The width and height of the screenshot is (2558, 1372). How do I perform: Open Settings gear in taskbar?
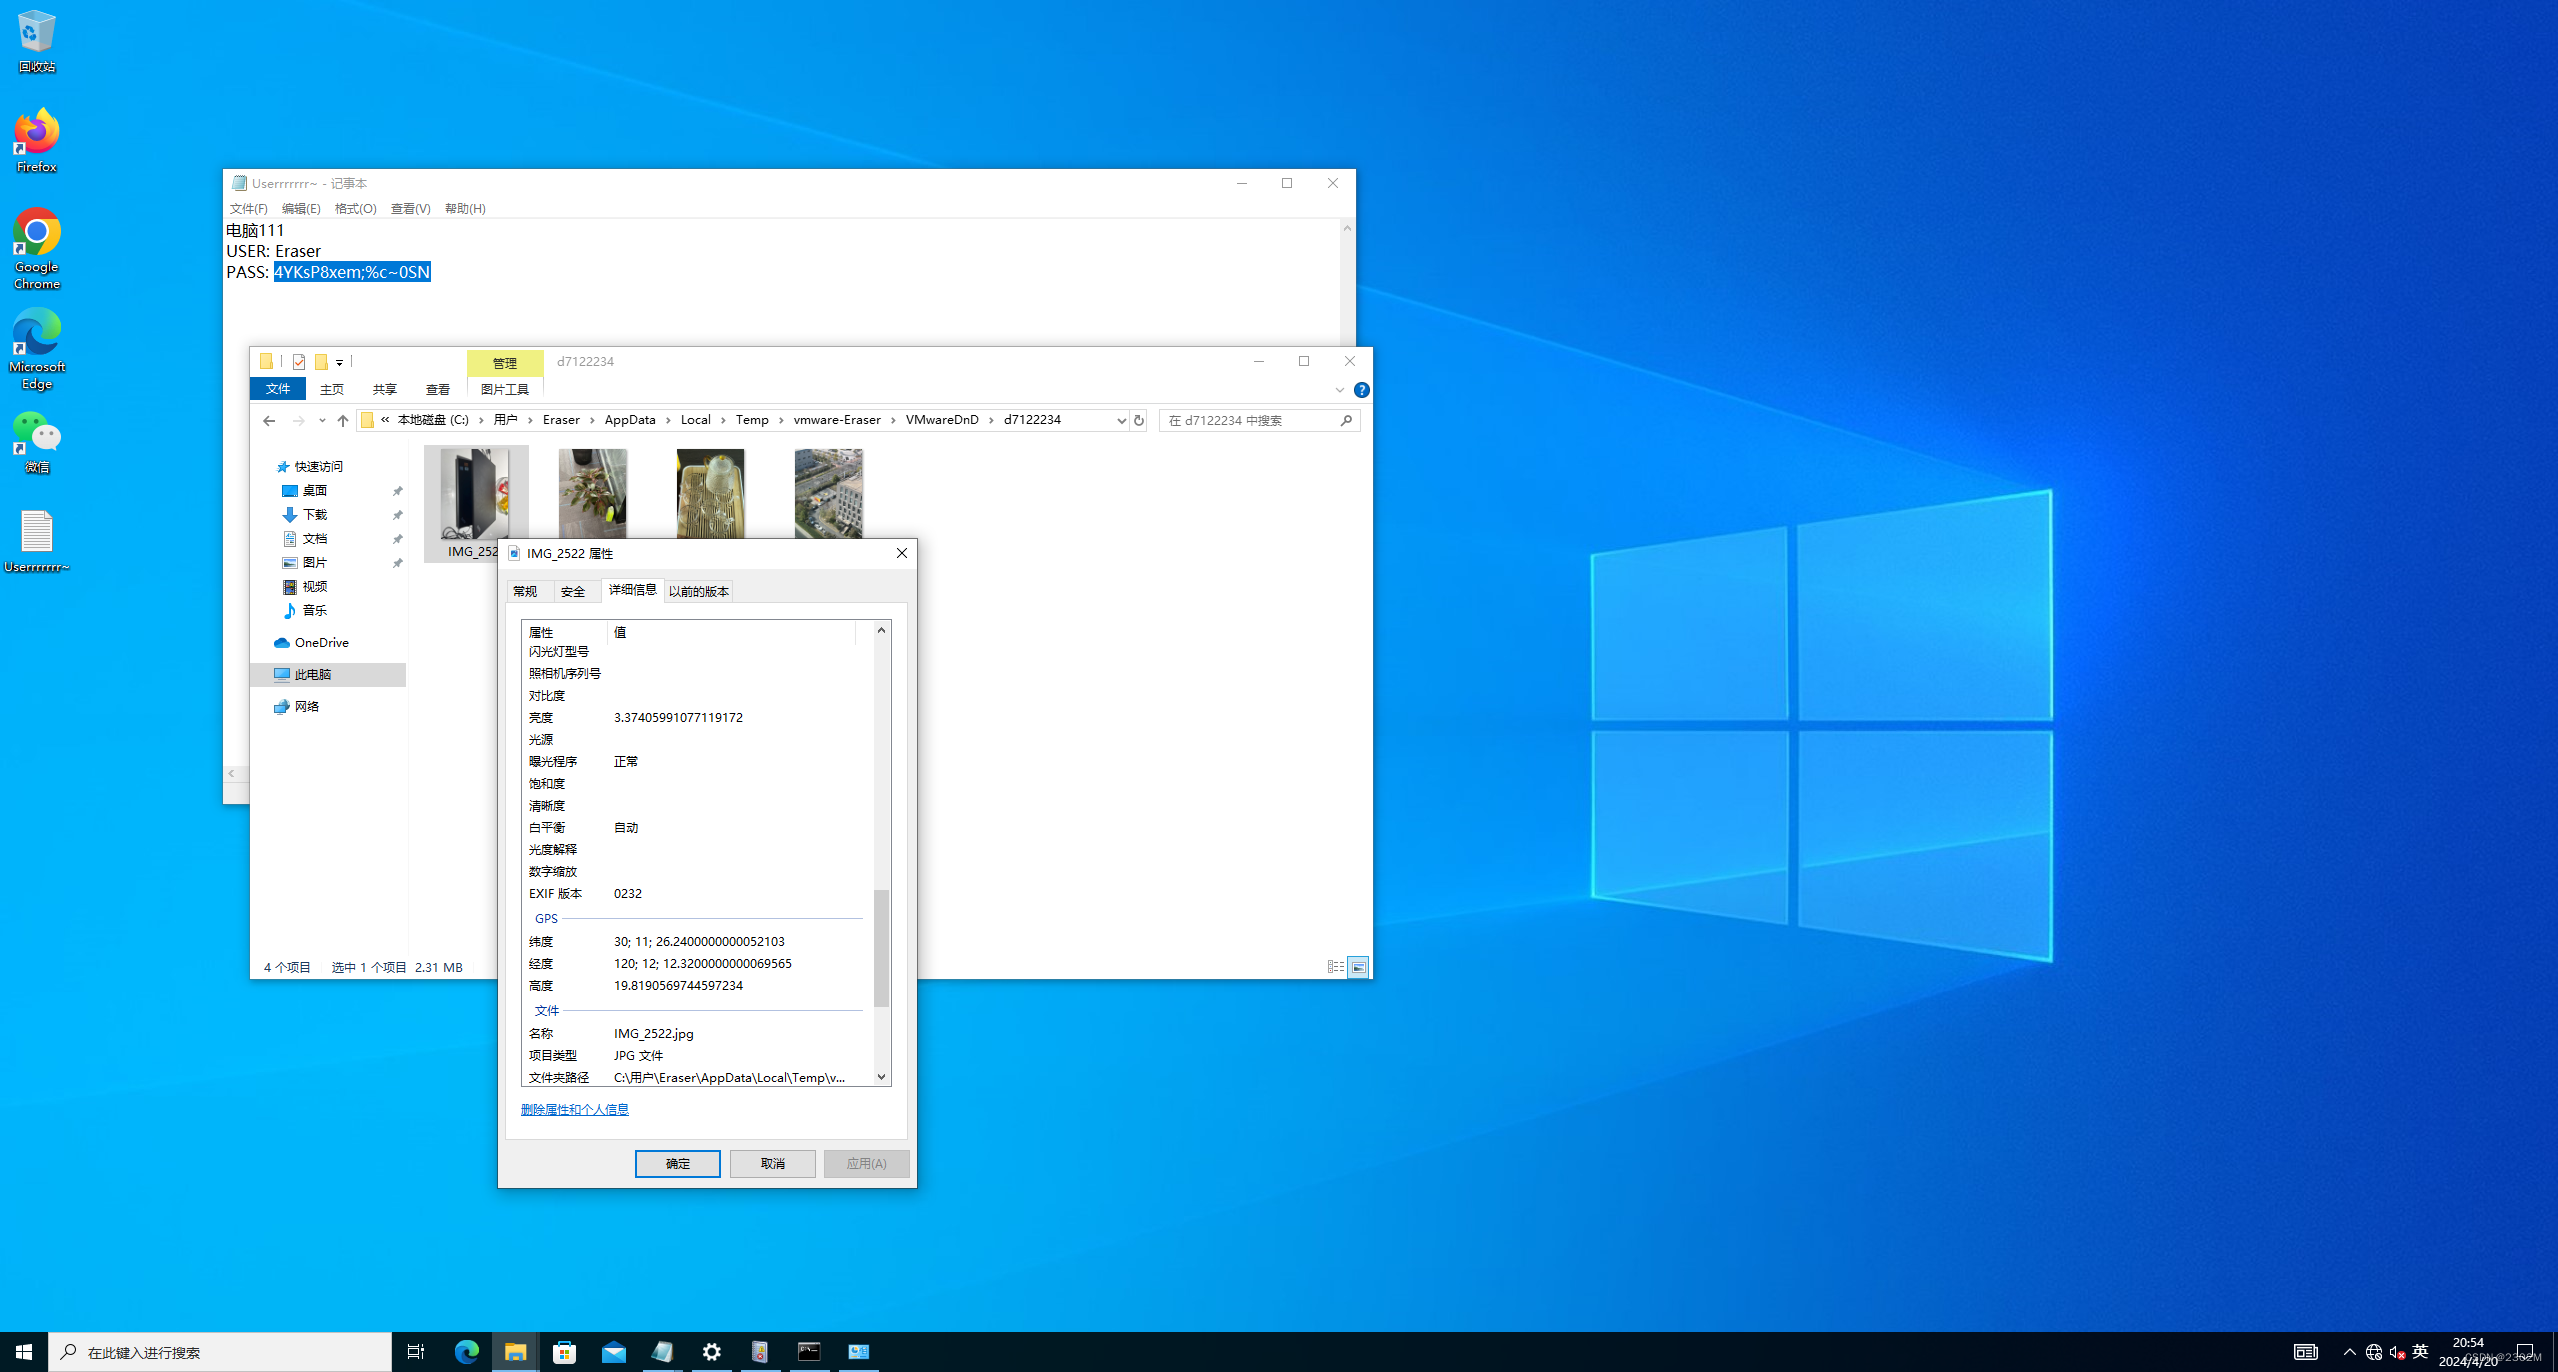tap(711, 1352)
